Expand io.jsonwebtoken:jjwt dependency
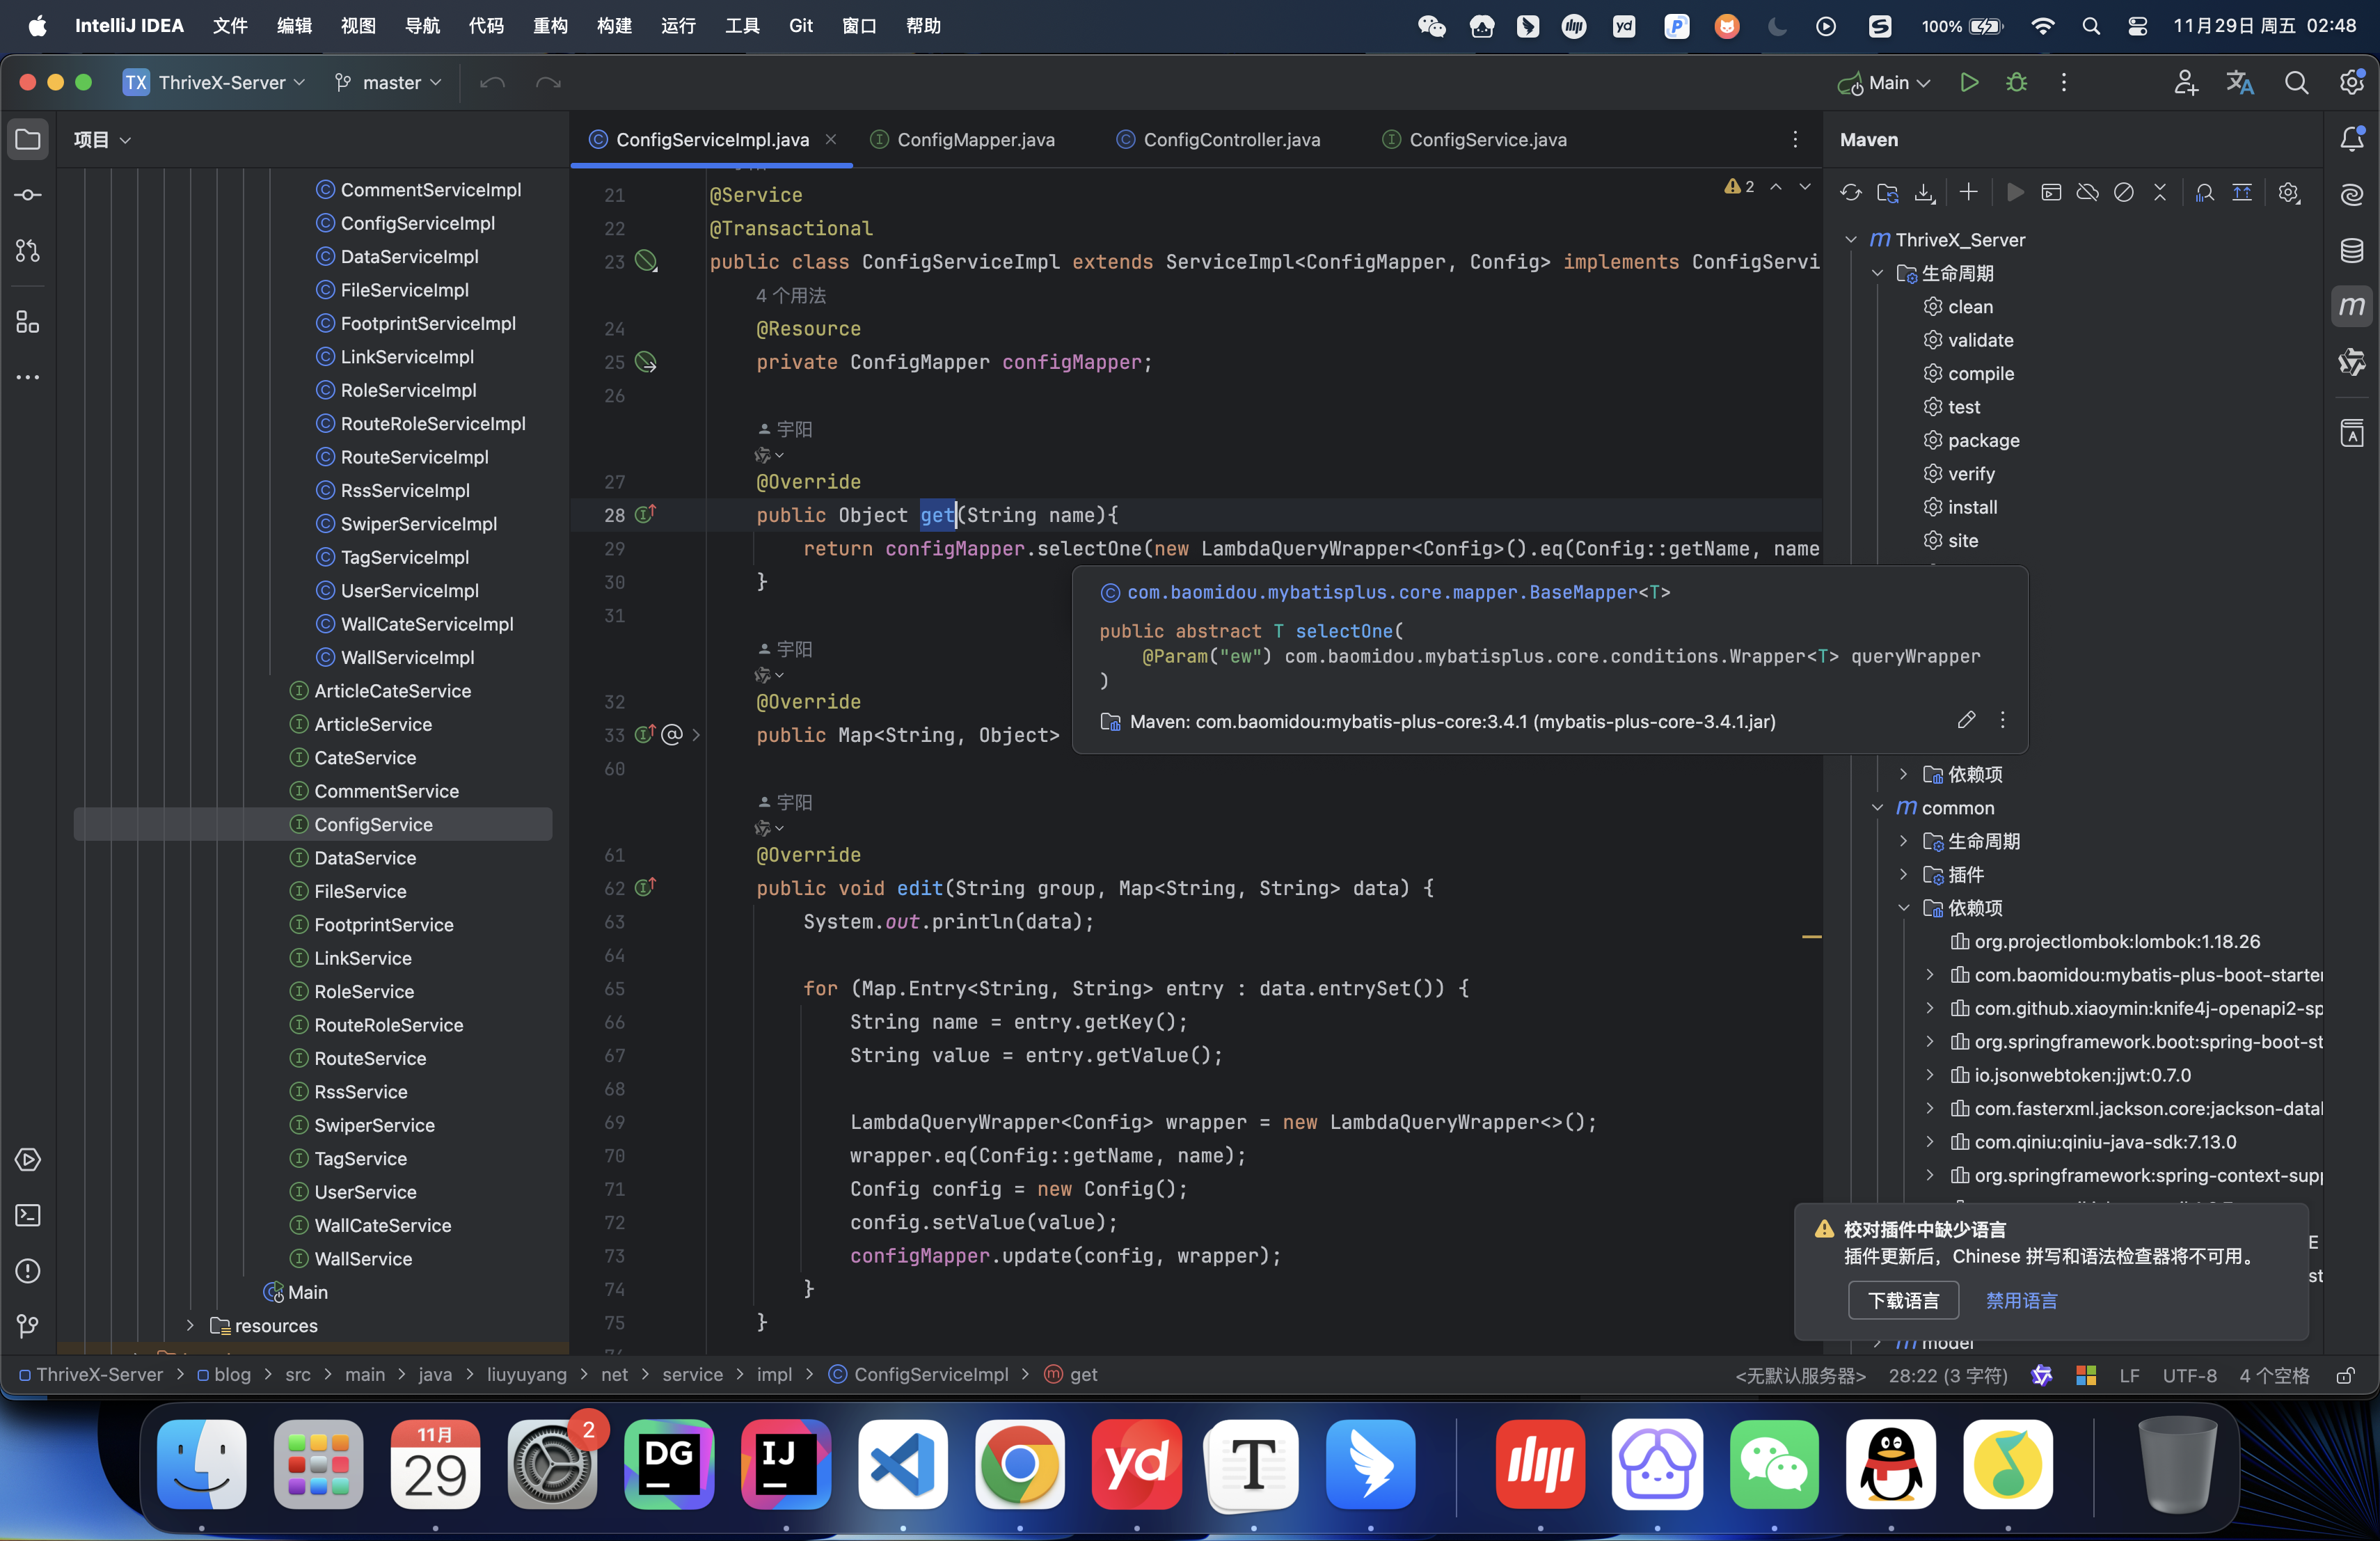The height and width of the screenshot is (1541, 2380). pyautogui.click(x=1930, y=1075)
